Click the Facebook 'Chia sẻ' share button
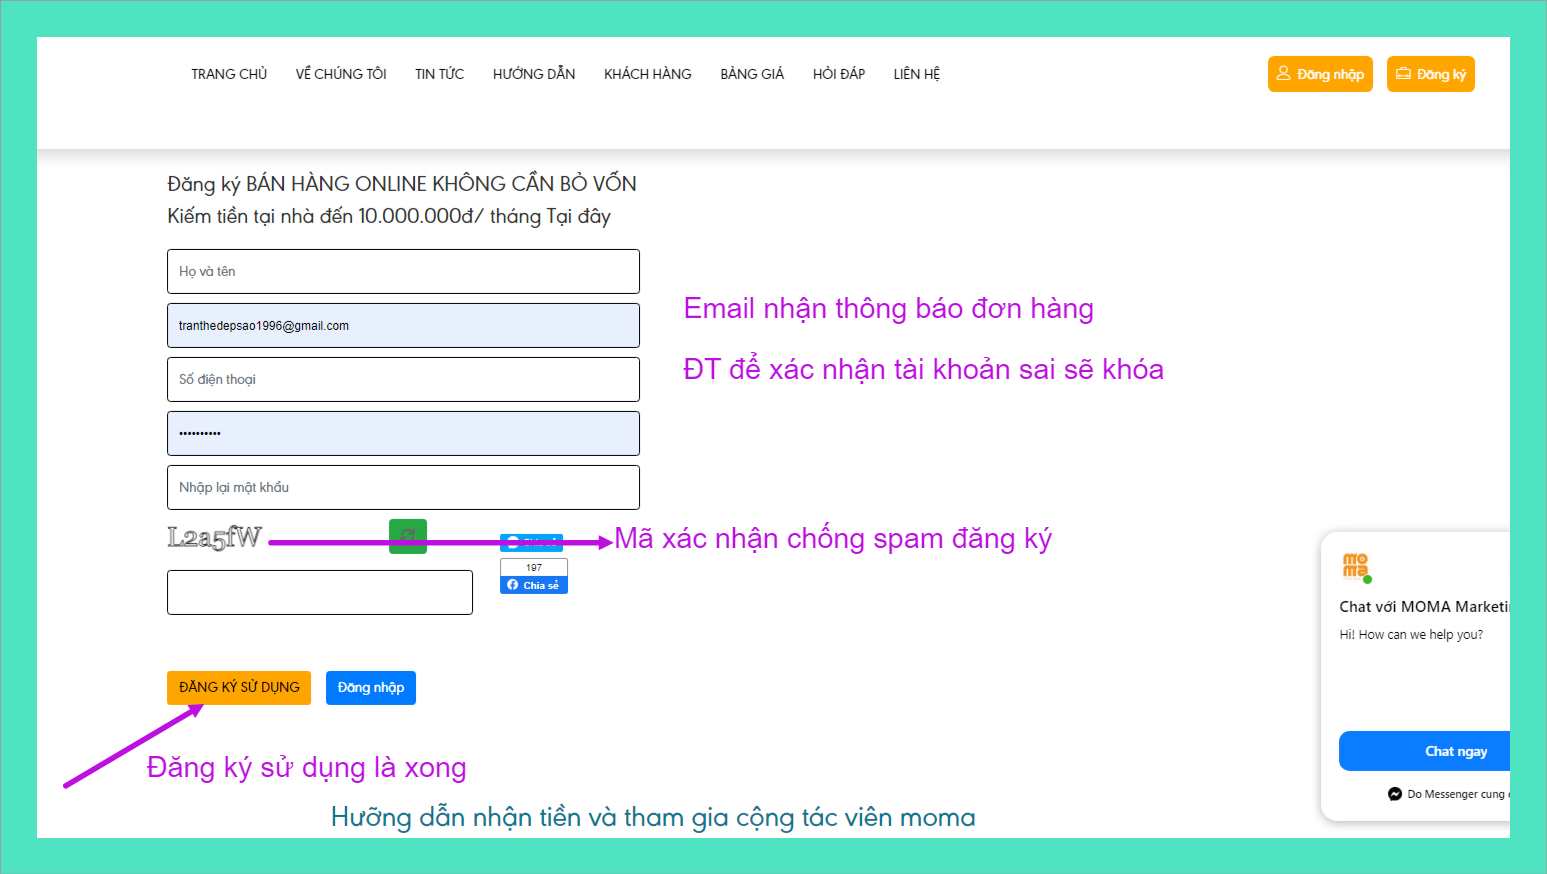Image resolution: width=1547 pixels, height=874 pixels. click(x=534, y=585)
